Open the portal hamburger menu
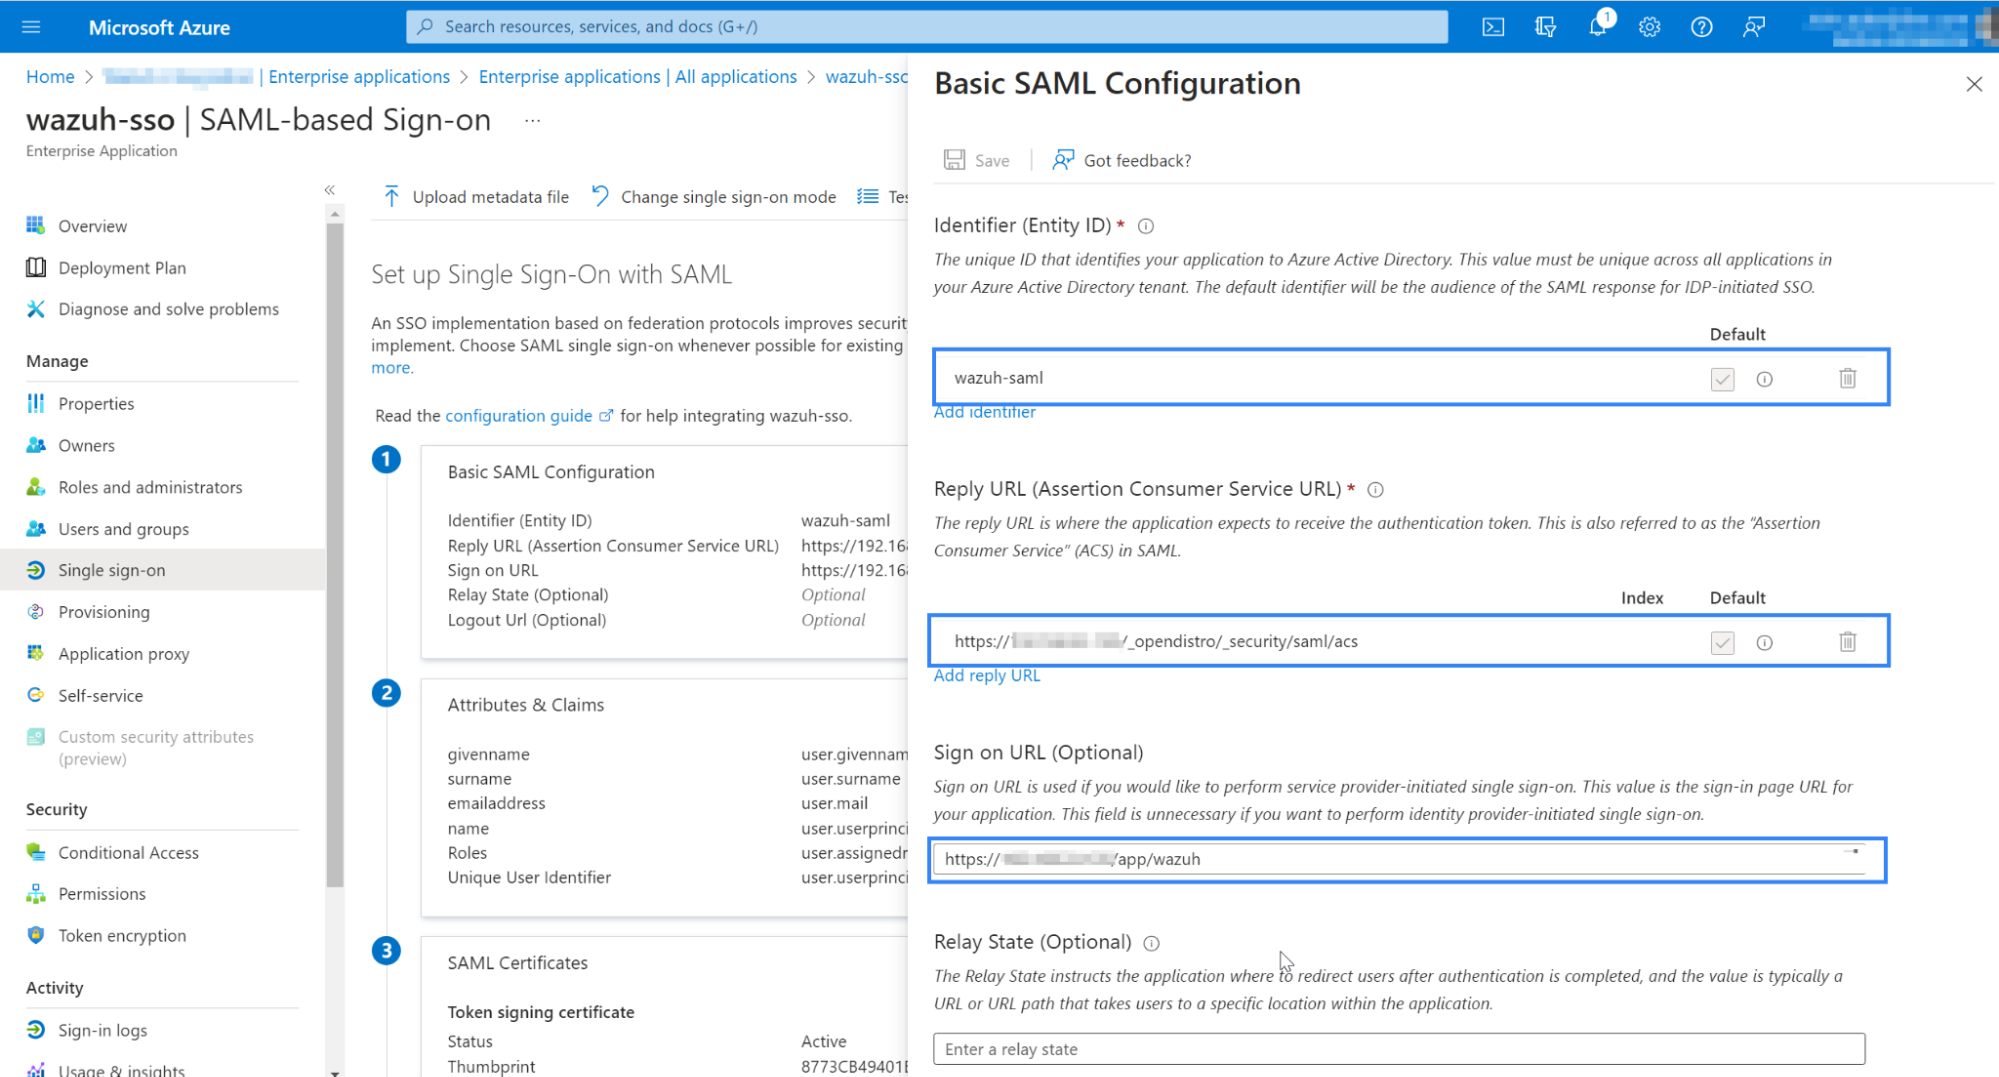 pos(31,27)
